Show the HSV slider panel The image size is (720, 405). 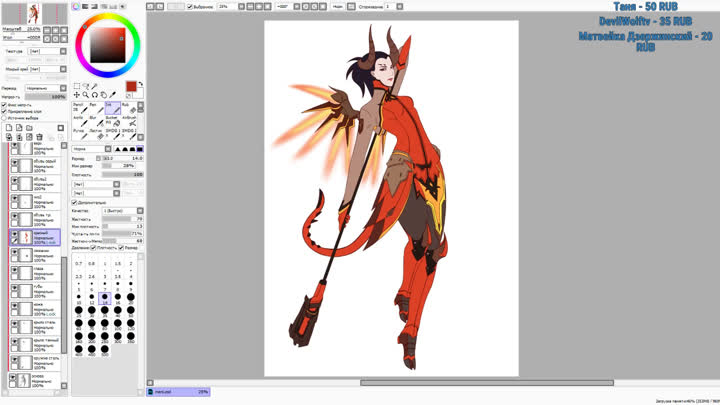pos(94,6)
